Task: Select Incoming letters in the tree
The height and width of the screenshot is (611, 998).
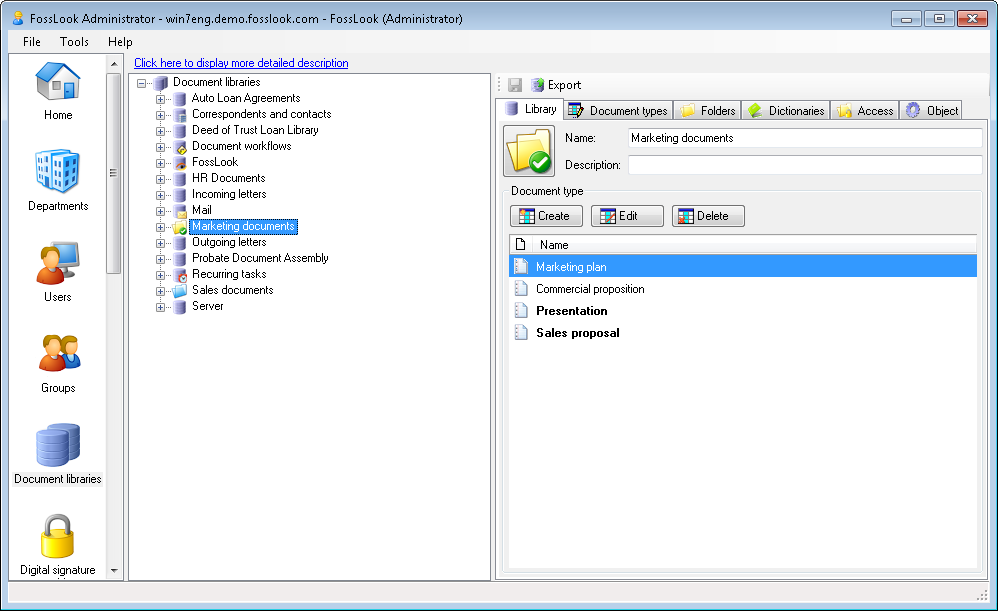Action: (x=229, y=195)
